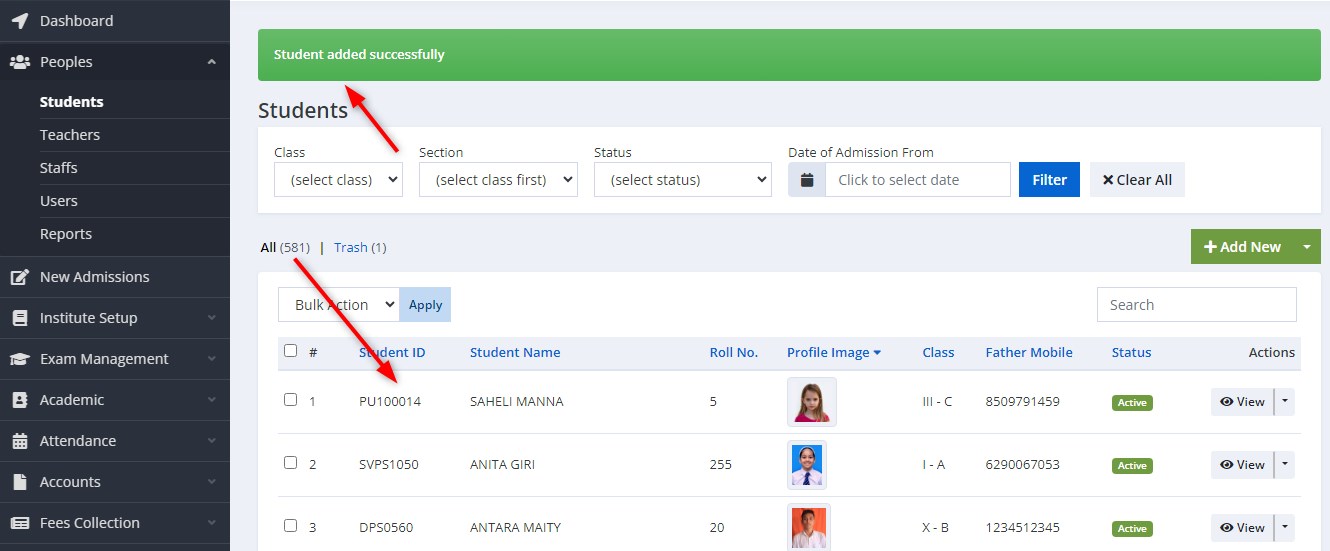Click the Search input box
This screenshot has height=551, width=1330.
(1197, 305)
